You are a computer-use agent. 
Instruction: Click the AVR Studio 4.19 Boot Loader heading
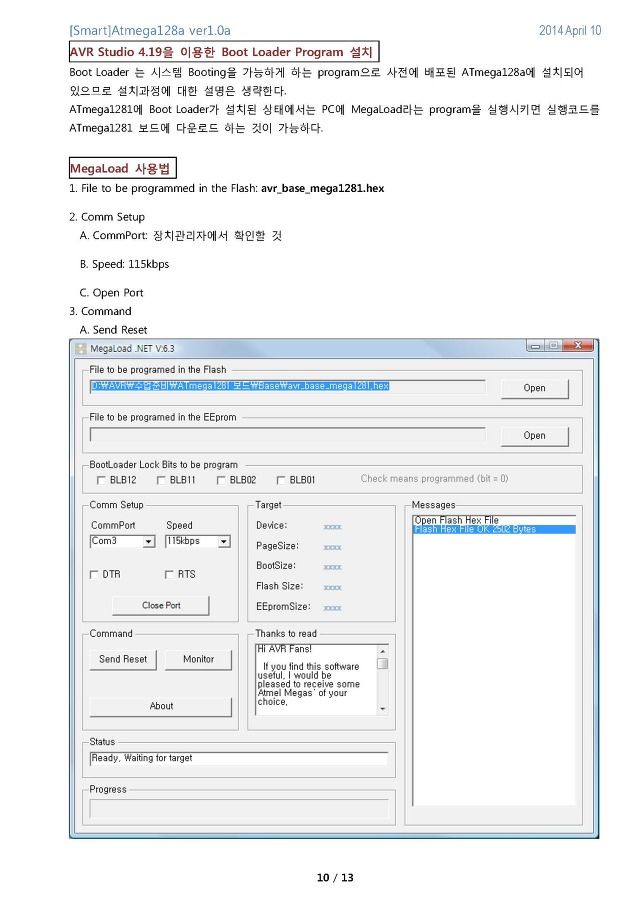(224, 52)
